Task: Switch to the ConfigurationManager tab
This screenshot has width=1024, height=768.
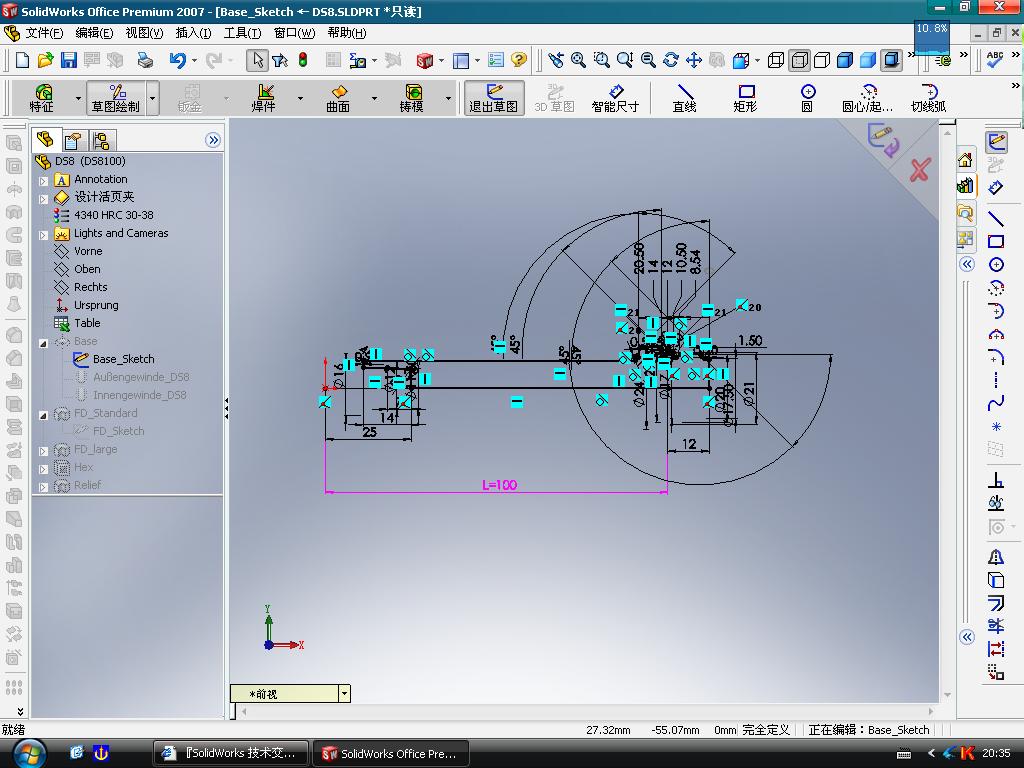Action: (x=101, y=140)
